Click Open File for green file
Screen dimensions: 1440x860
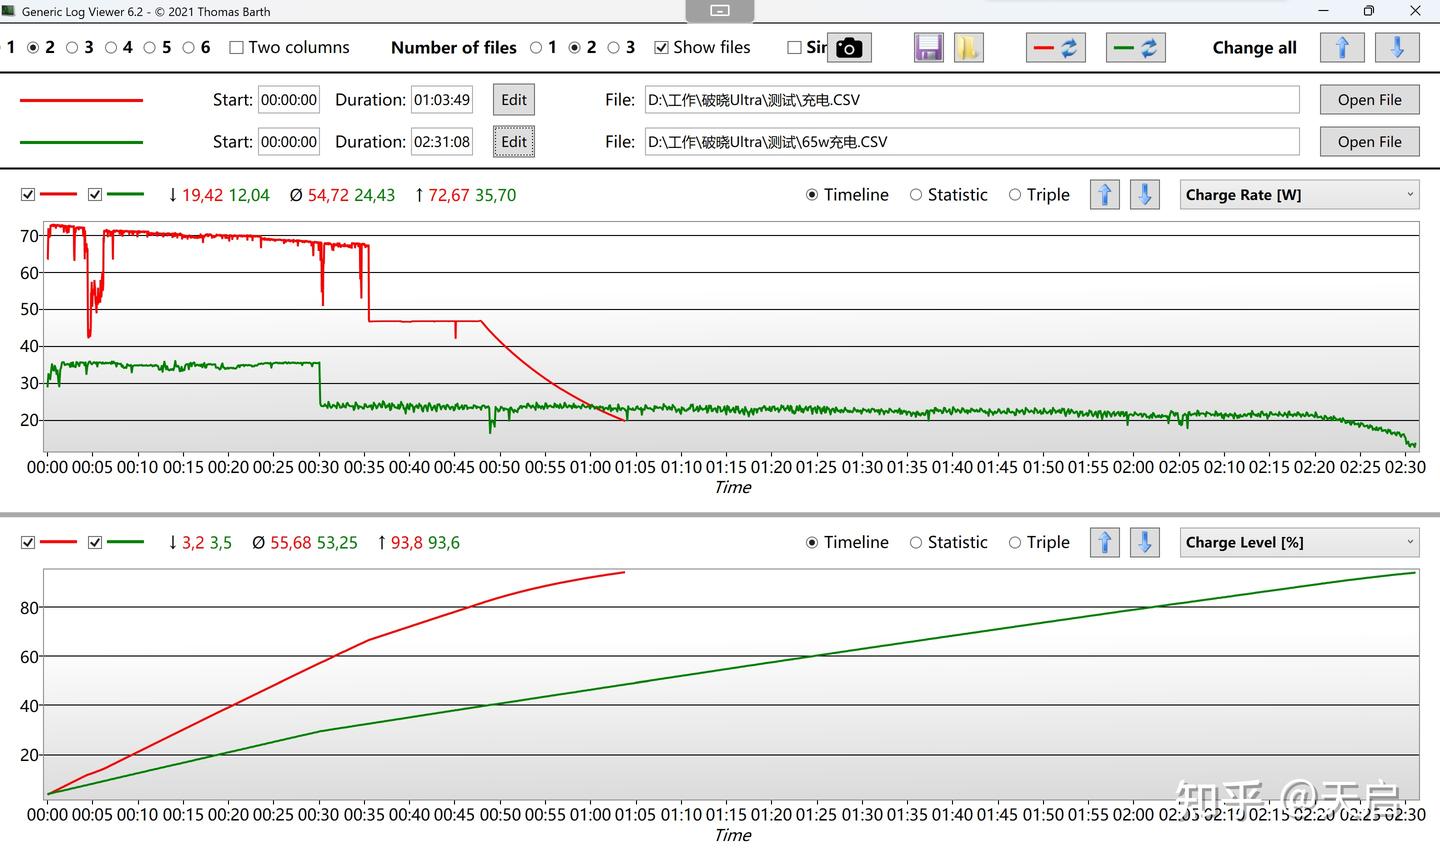(x=1369, y=142)
